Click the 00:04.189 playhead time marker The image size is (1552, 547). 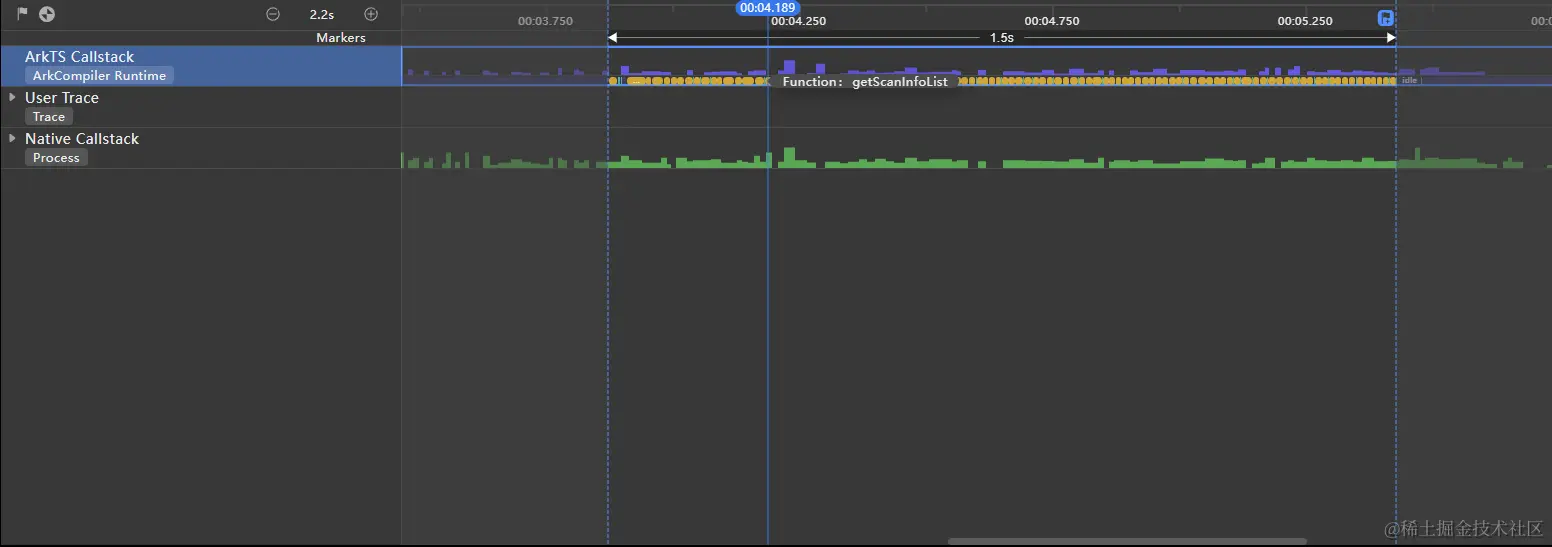(768, 8)
